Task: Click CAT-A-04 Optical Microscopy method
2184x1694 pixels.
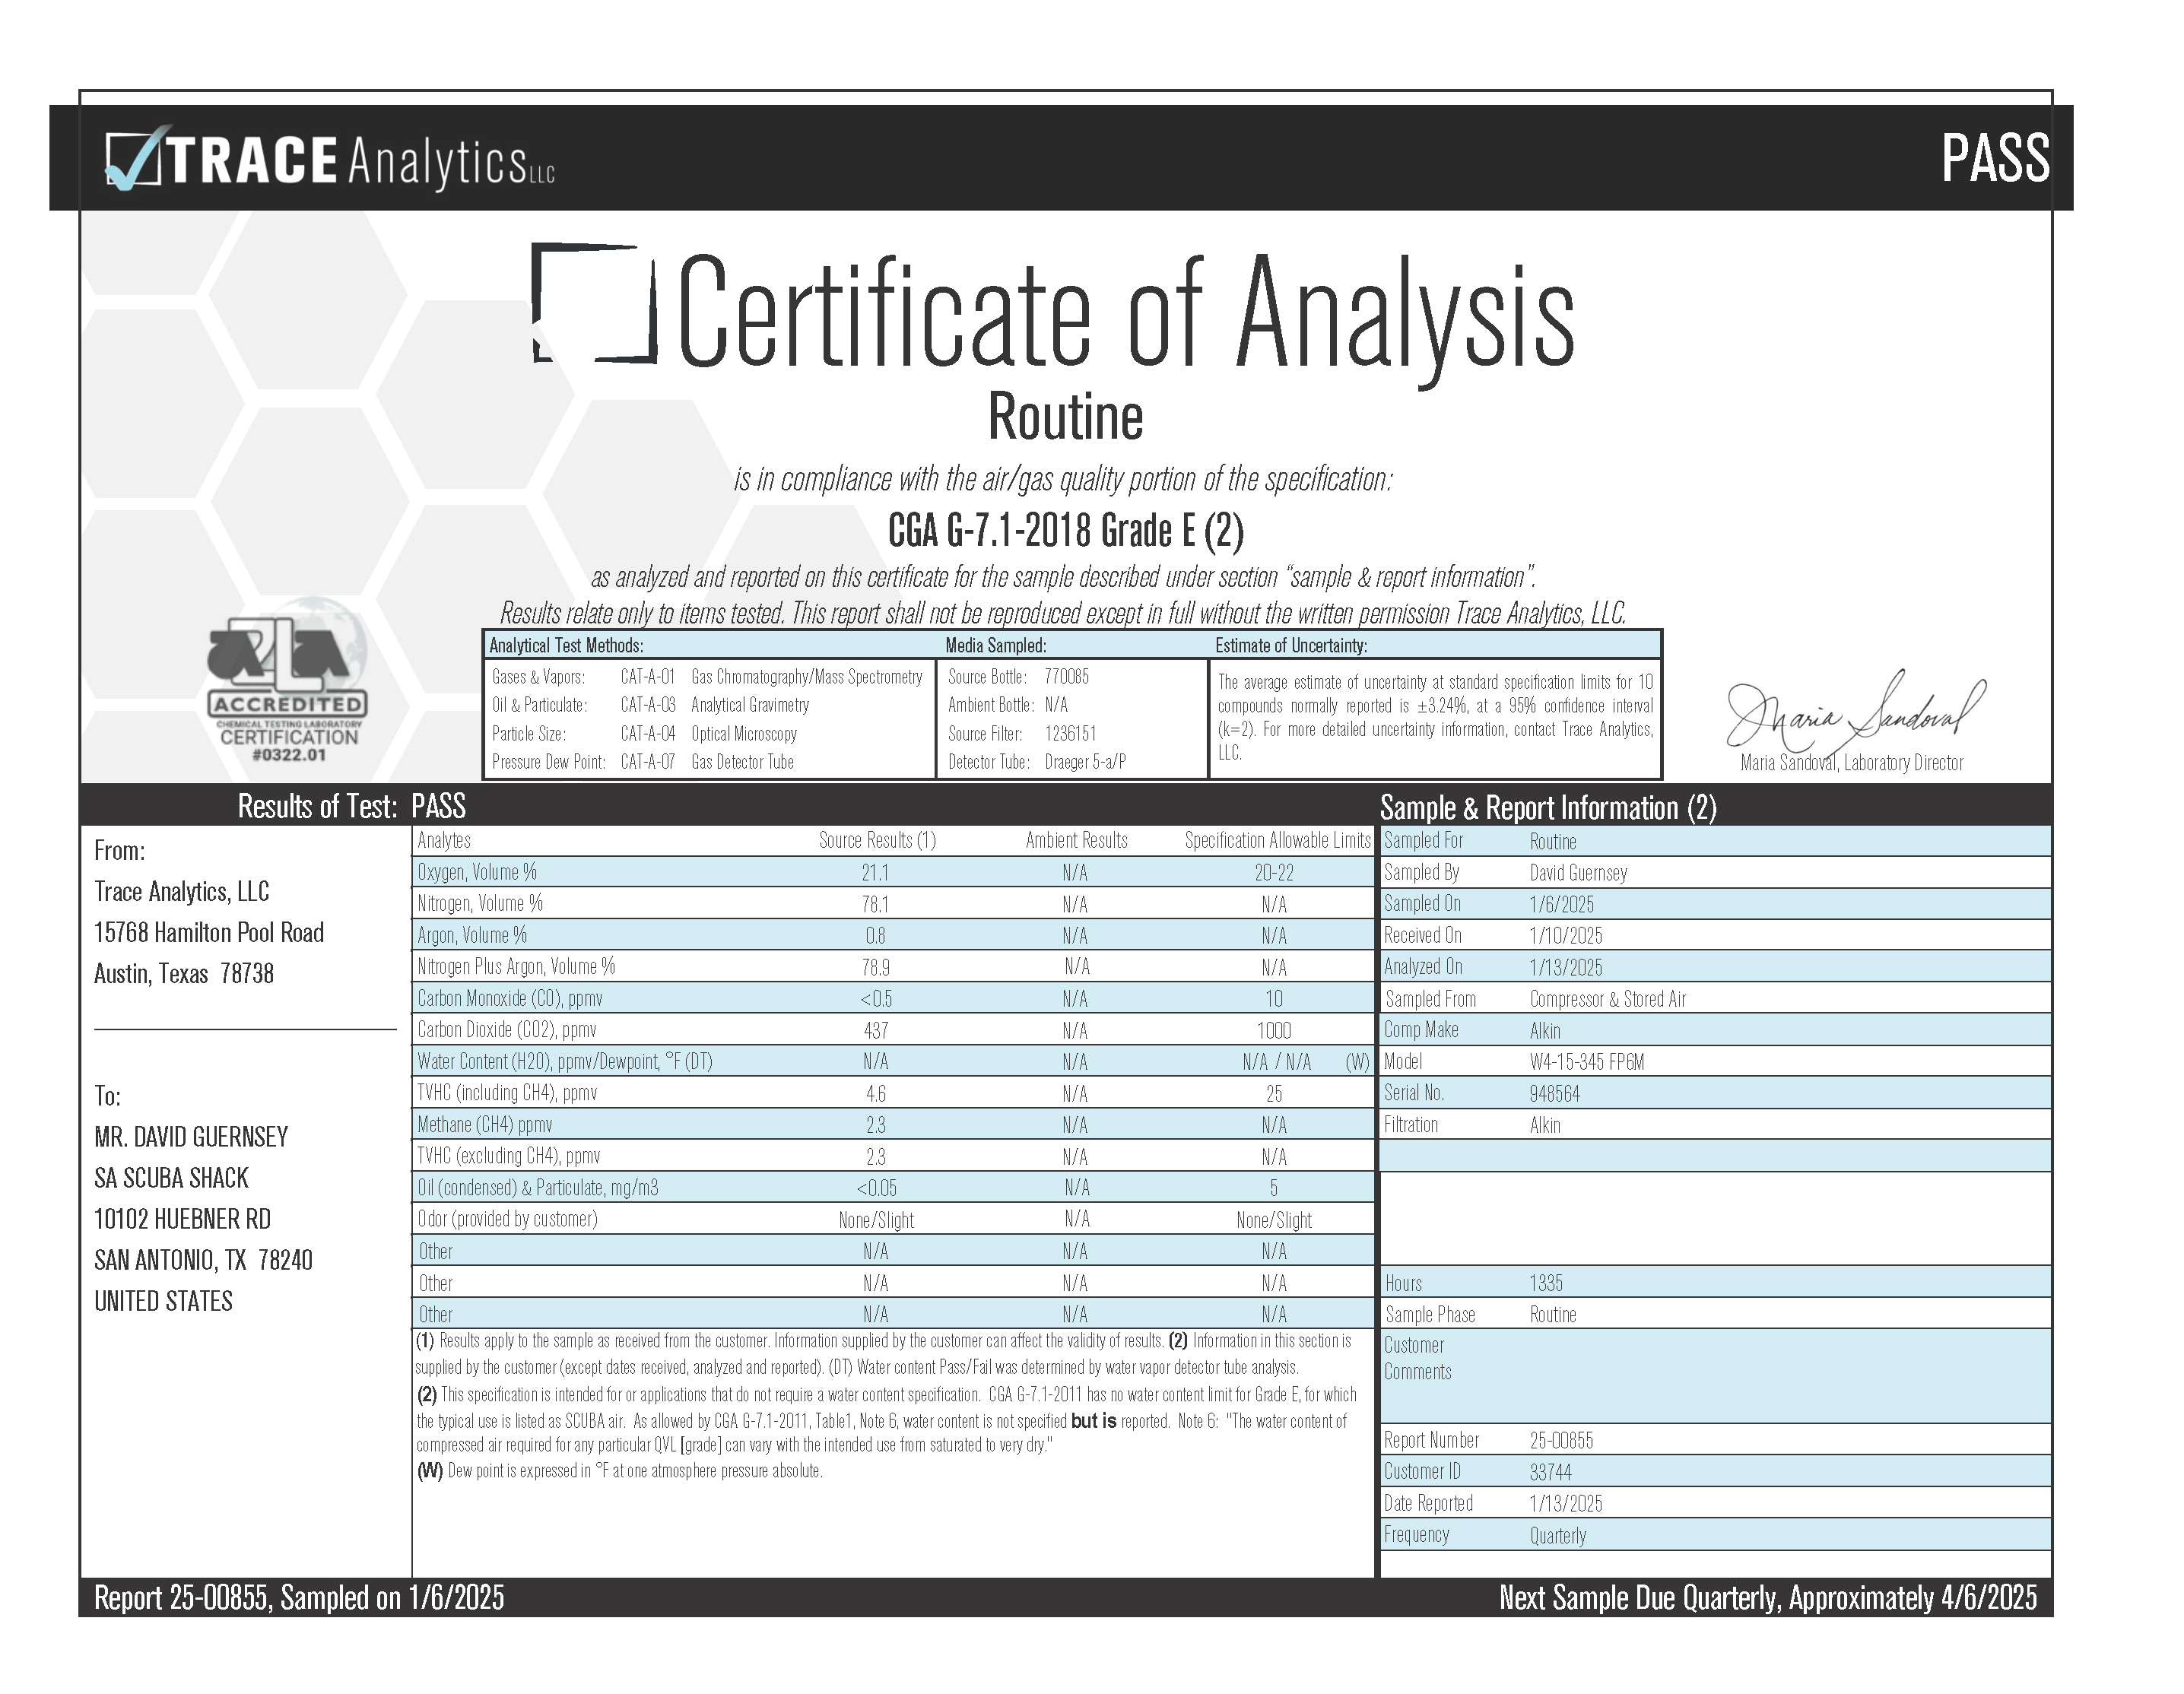Action: pyautogui.click(x=708, y=734)
